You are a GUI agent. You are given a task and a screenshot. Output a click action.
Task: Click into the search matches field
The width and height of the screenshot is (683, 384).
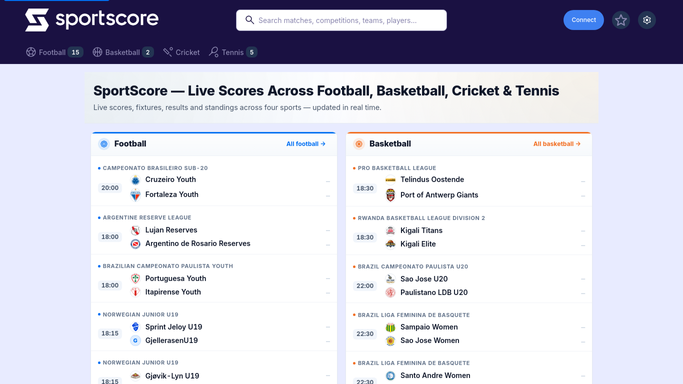[x=342, y=20]
